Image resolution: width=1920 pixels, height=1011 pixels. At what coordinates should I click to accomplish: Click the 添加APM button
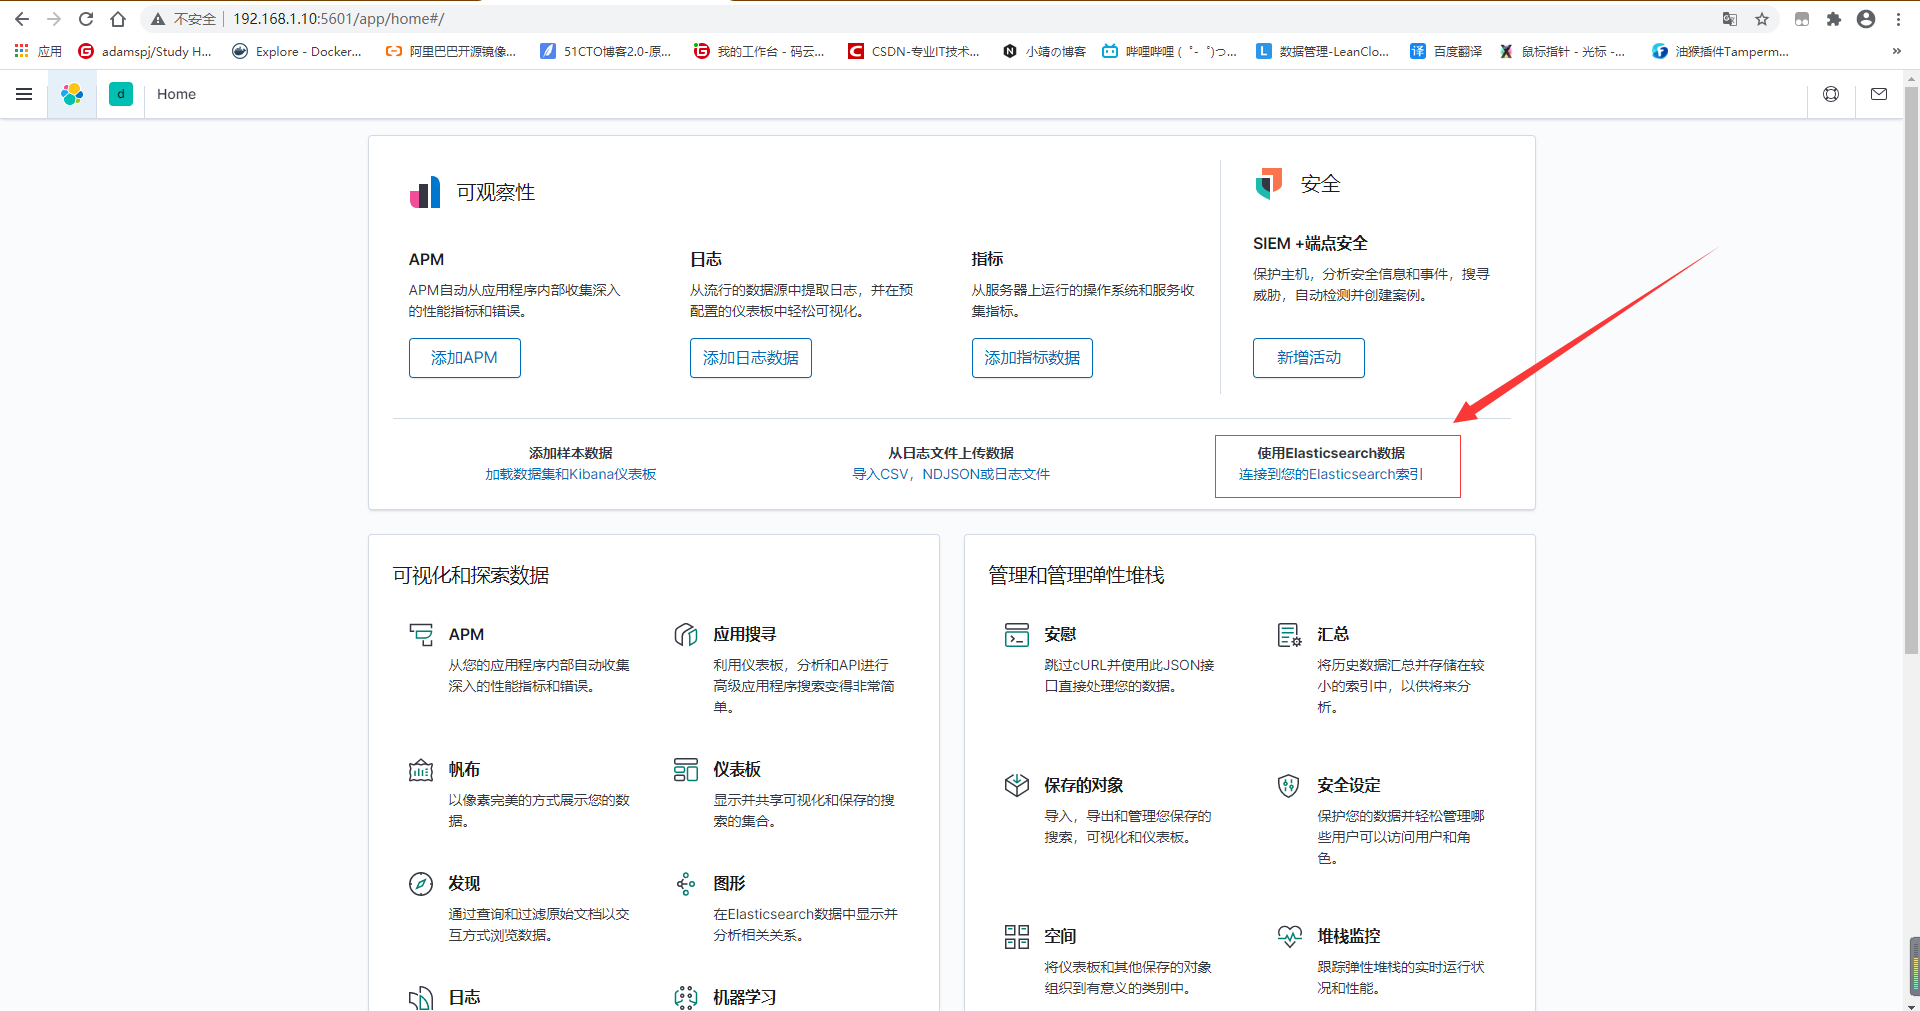(464, 358)
